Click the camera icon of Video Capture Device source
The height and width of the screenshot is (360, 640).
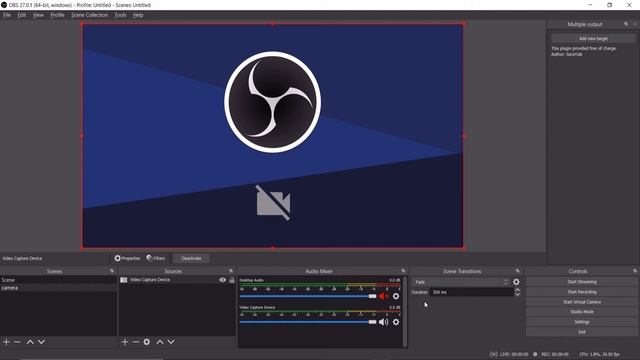click(x=124, y=280)
